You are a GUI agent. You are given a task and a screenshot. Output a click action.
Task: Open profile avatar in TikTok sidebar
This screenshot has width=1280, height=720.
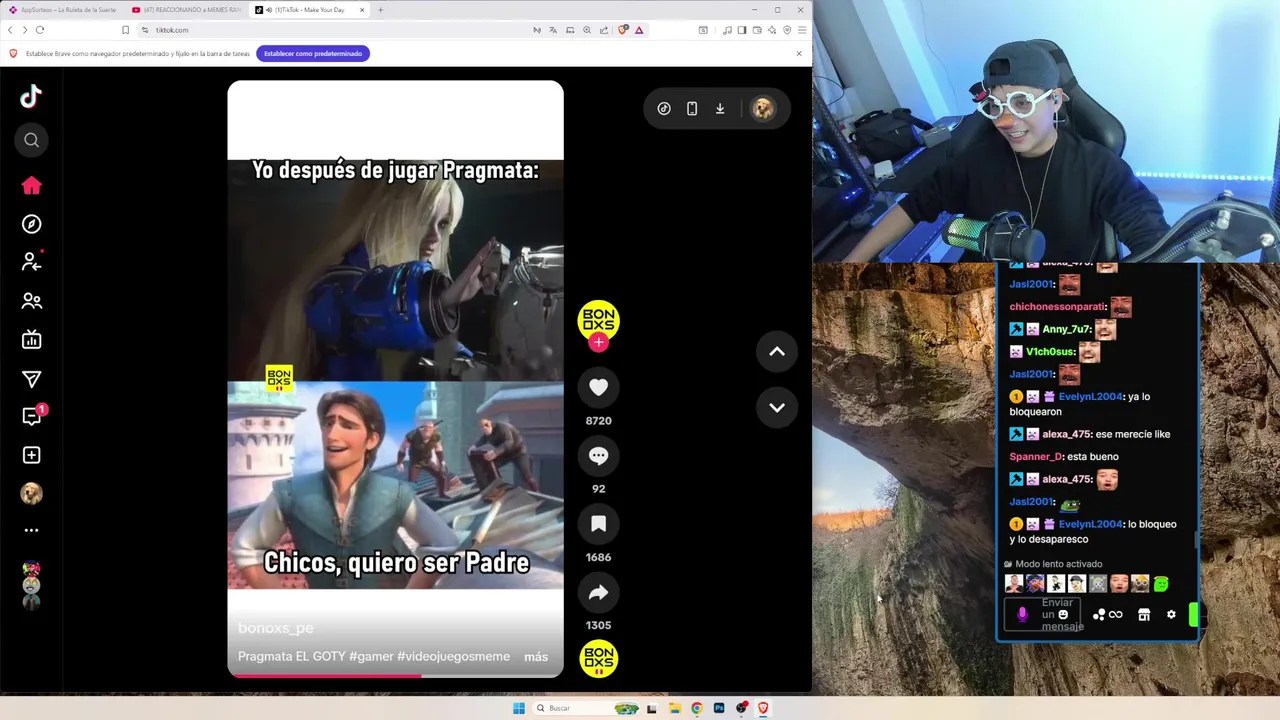point(31,494)
